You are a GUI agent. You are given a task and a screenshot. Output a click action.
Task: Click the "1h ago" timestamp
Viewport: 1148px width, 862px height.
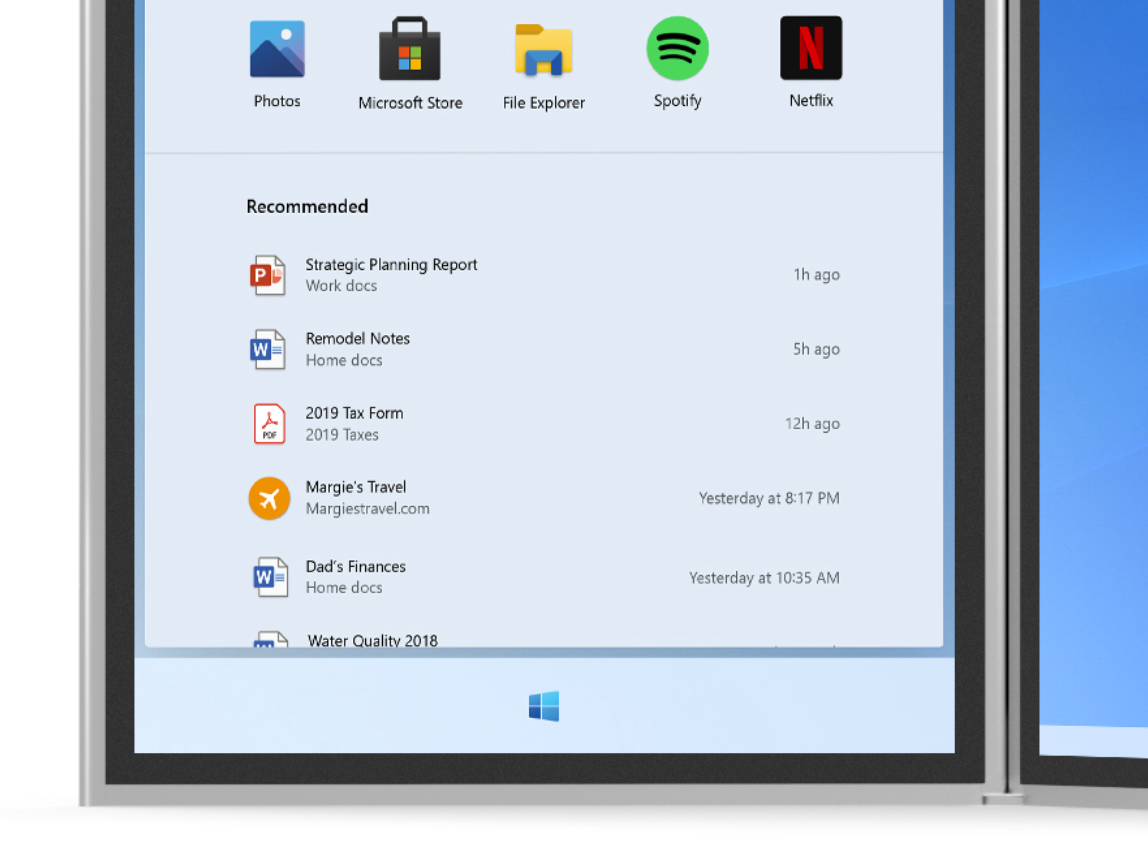[x=816, y=275]
